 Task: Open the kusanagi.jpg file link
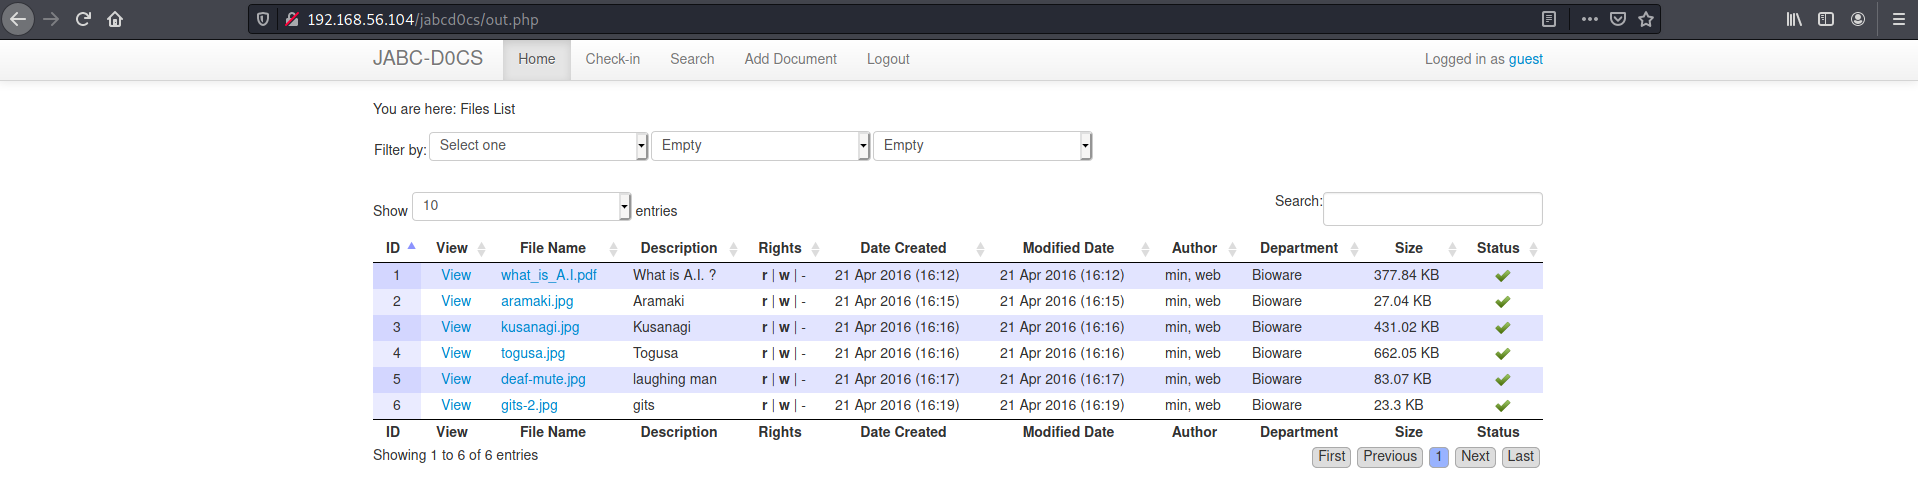point(540,327)
